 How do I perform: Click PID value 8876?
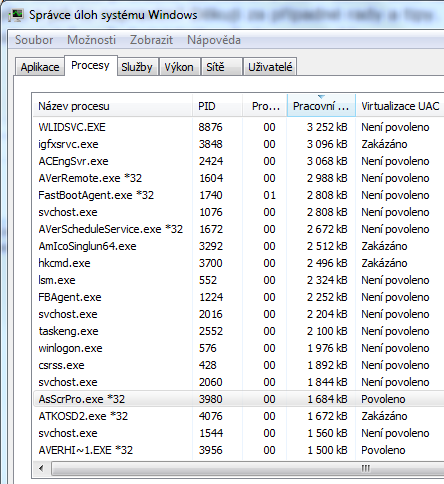click(210, 127)
